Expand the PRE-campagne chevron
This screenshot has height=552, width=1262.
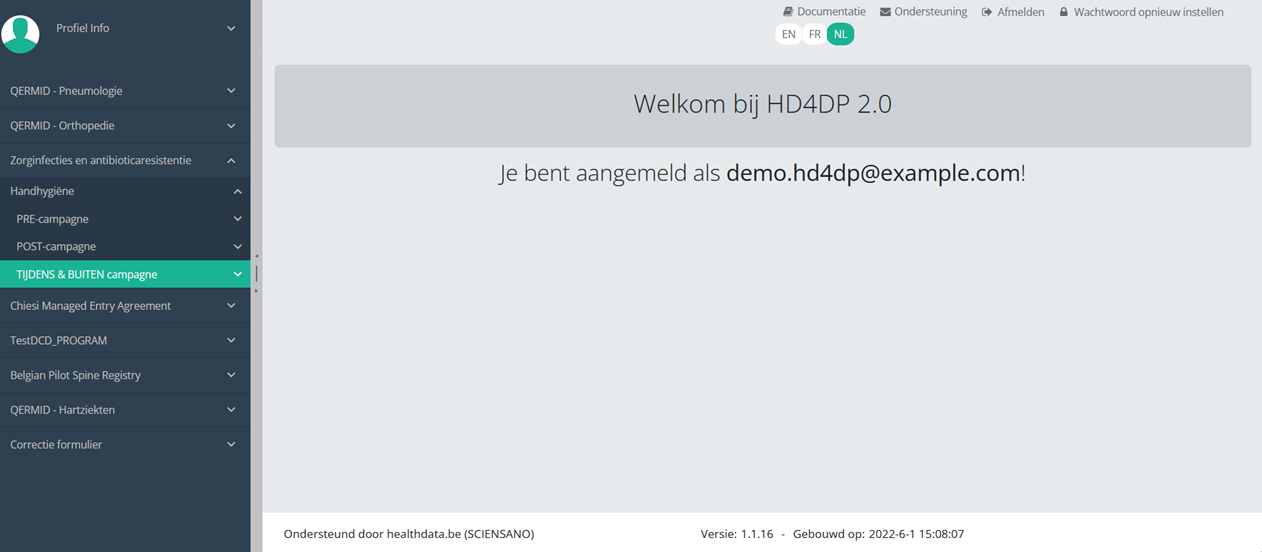point(237,219)
